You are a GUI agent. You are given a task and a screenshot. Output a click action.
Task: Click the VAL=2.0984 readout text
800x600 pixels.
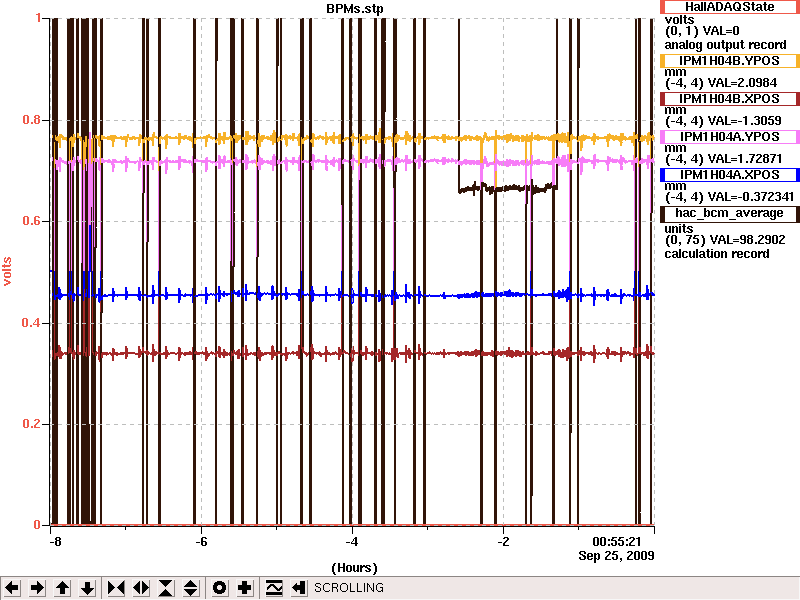click(x=740, y=83)
